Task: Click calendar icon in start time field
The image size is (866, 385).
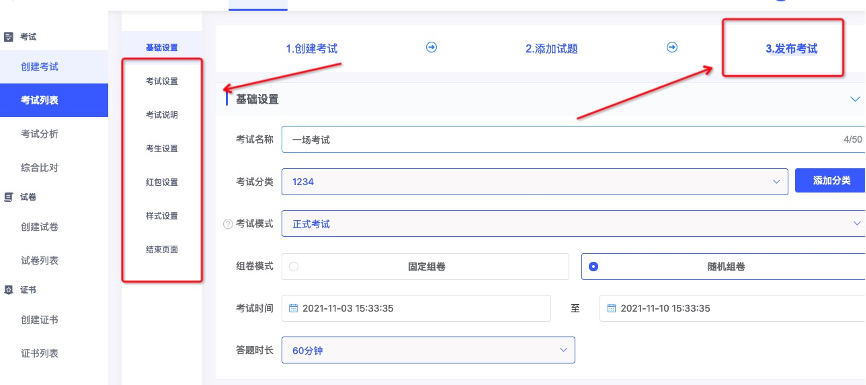Action: [x=293, y=308]
